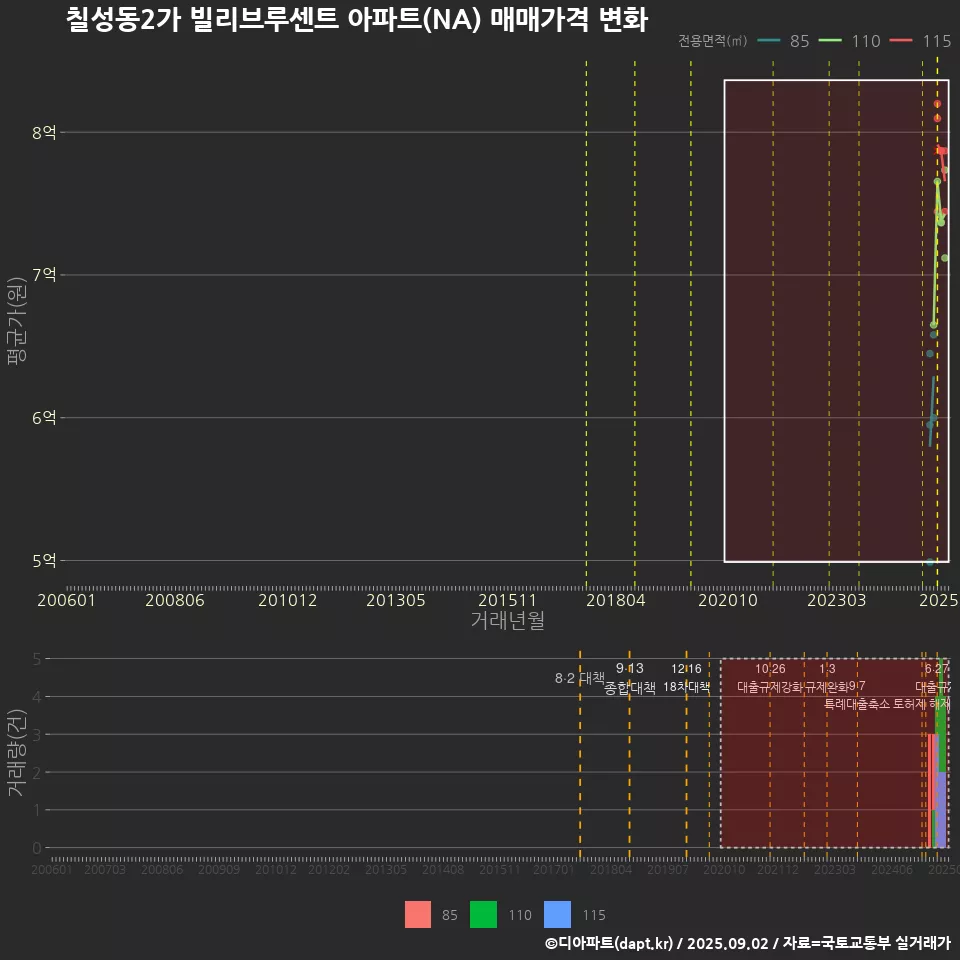
Task: Click the 201202 date label on the volume chart
Action: click(x=329, y=869)
